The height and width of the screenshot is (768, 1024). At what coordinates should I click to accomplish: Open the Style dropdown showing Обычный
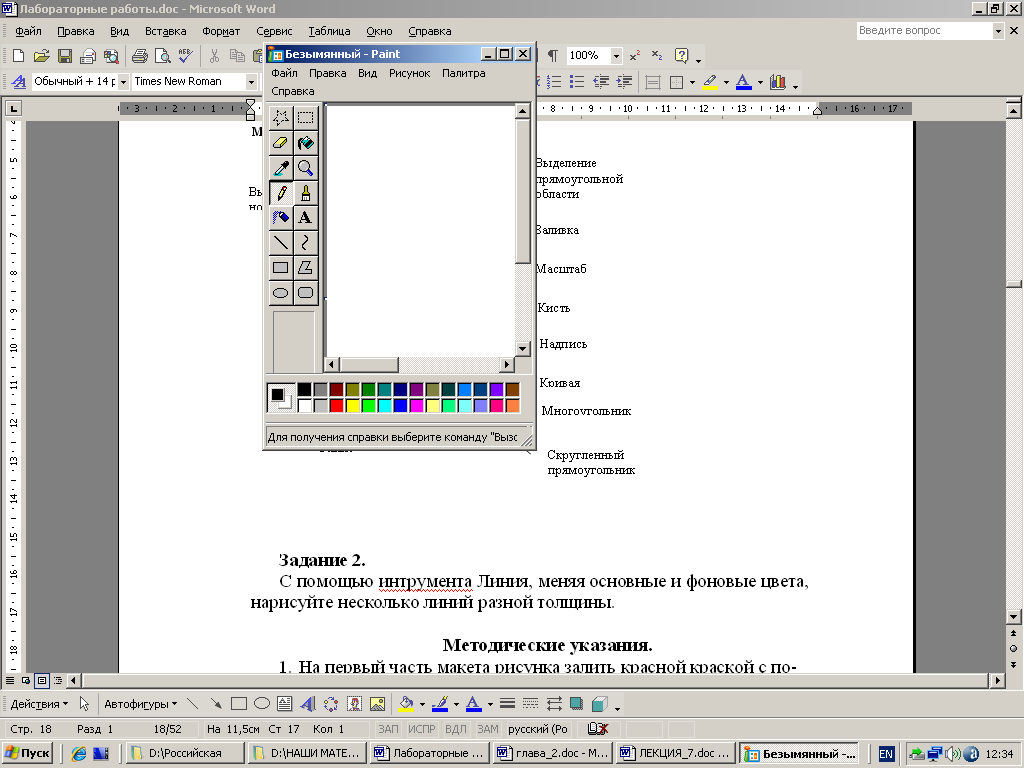123,82
